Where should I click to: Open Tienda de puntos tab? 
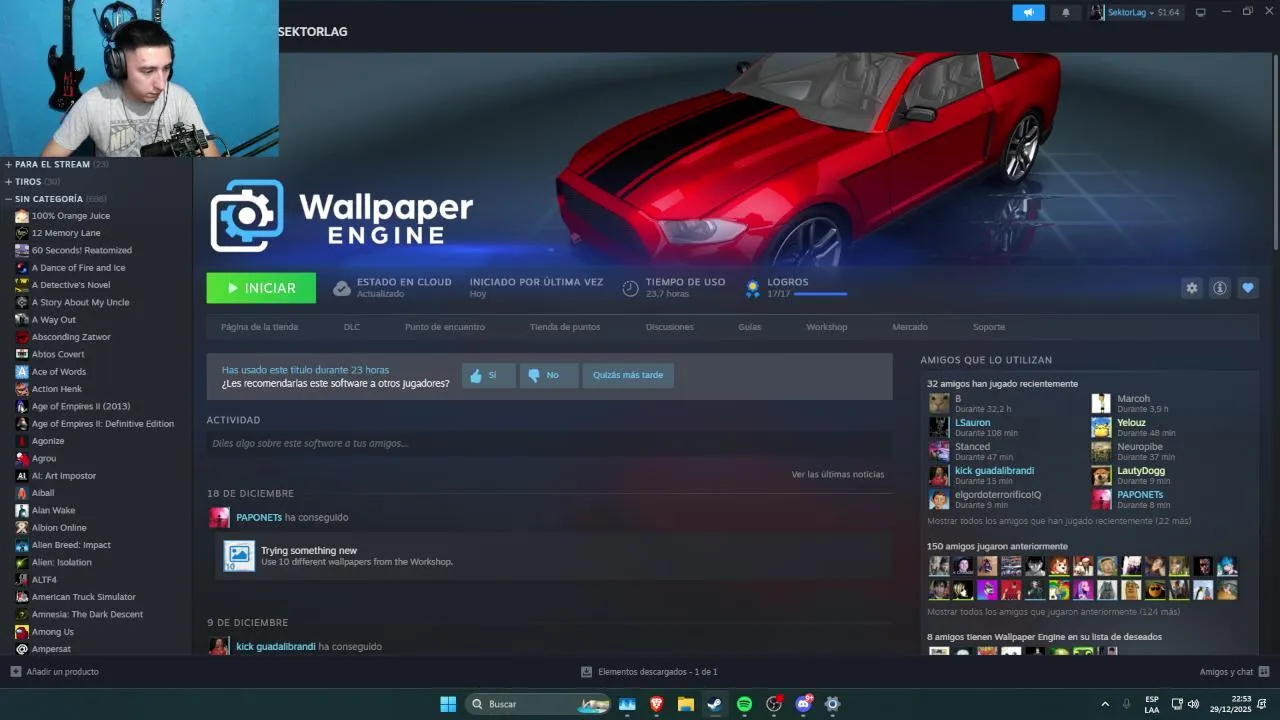coord(565,327)
